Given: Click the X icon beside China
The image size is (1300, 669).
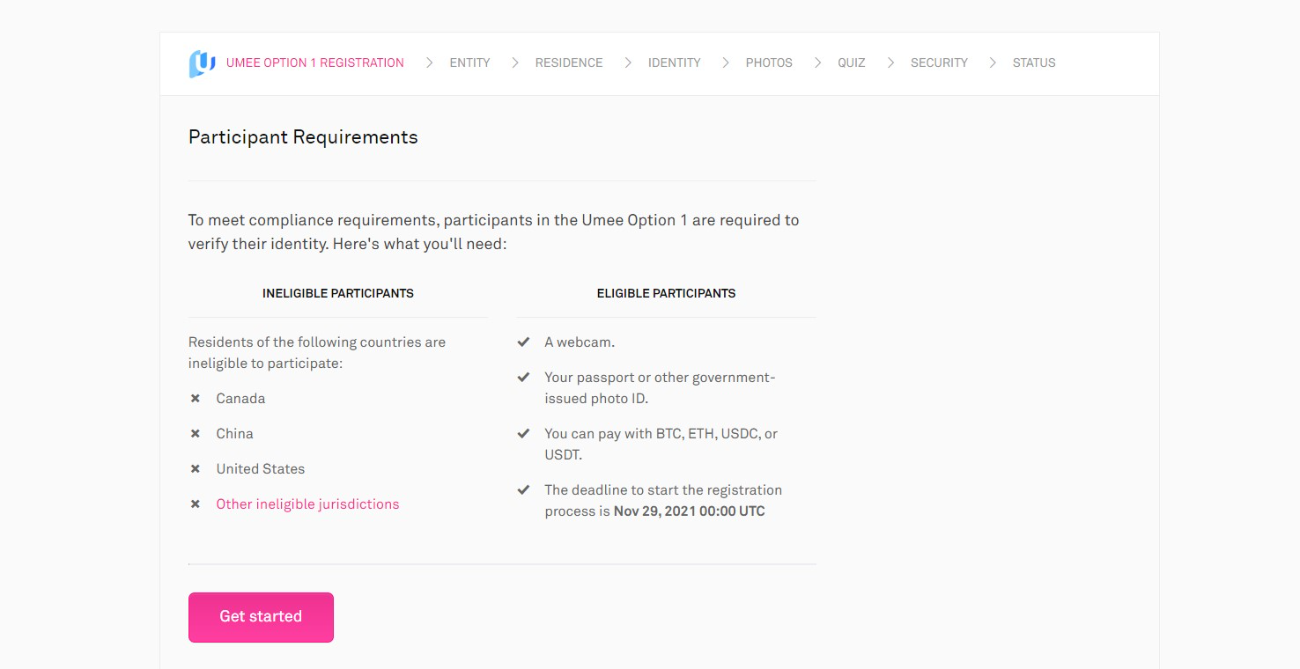Looking at the screenshot, I should [x=195, y=434].
